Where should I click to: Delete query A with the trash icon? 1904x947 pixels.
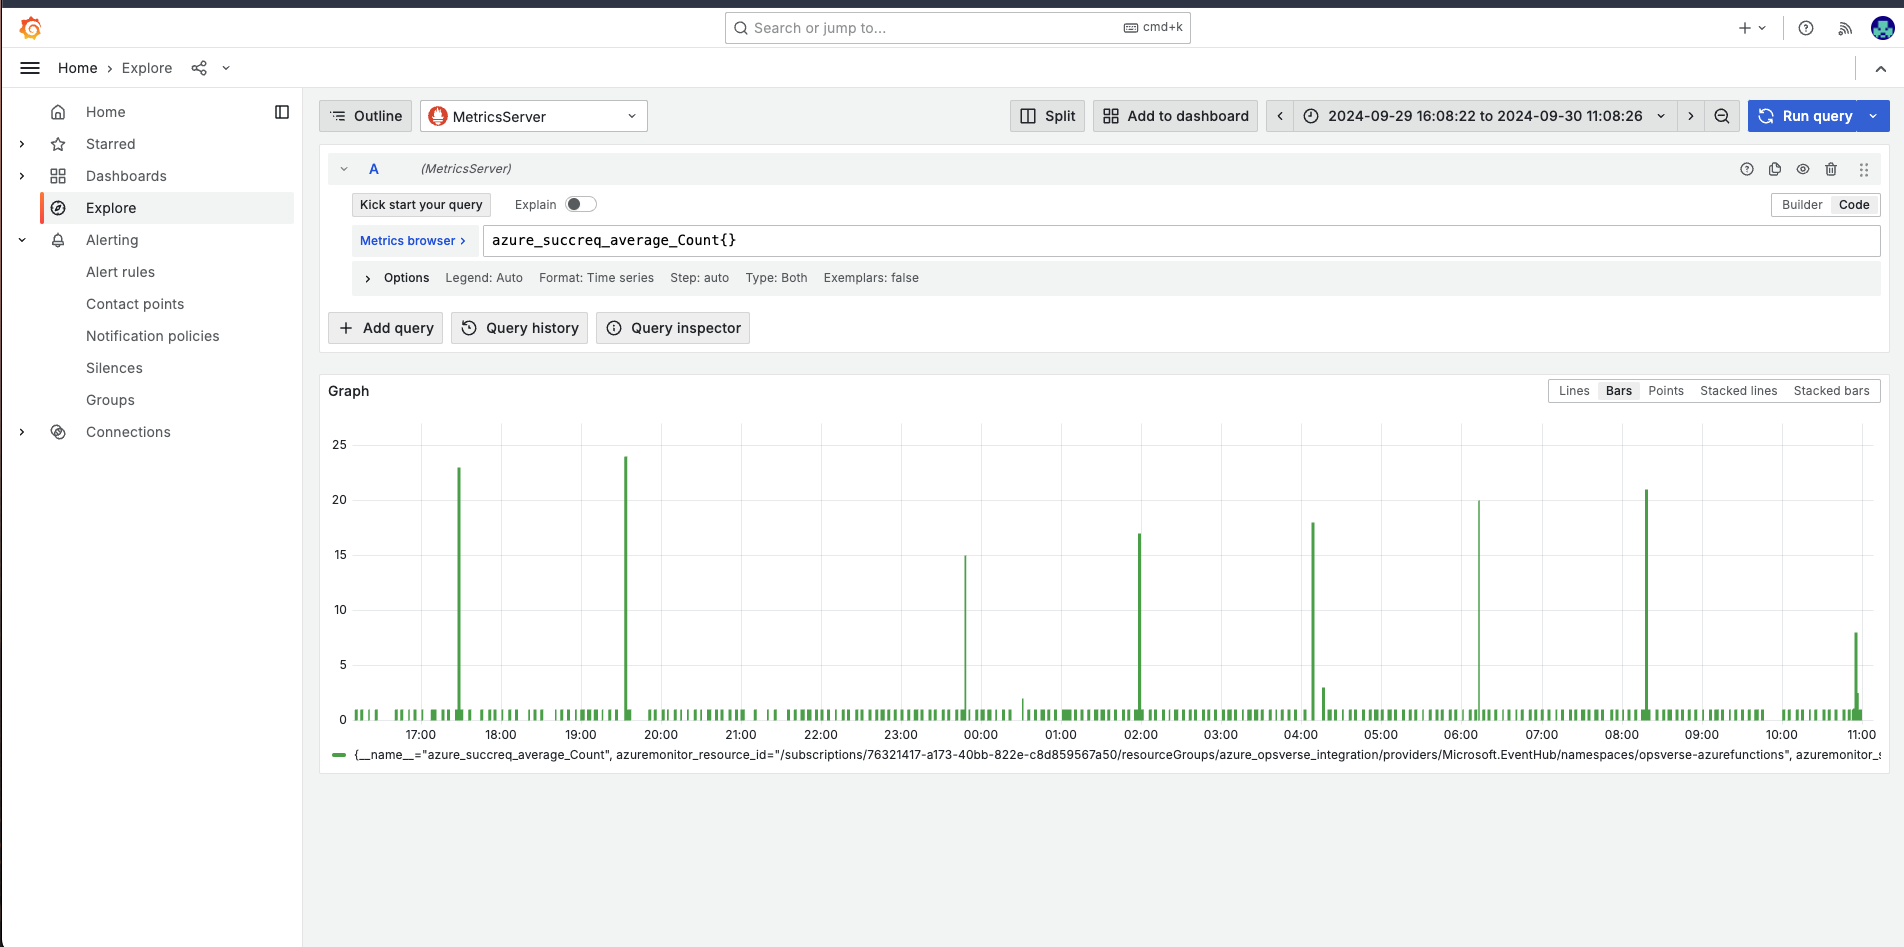[1831, 169]
